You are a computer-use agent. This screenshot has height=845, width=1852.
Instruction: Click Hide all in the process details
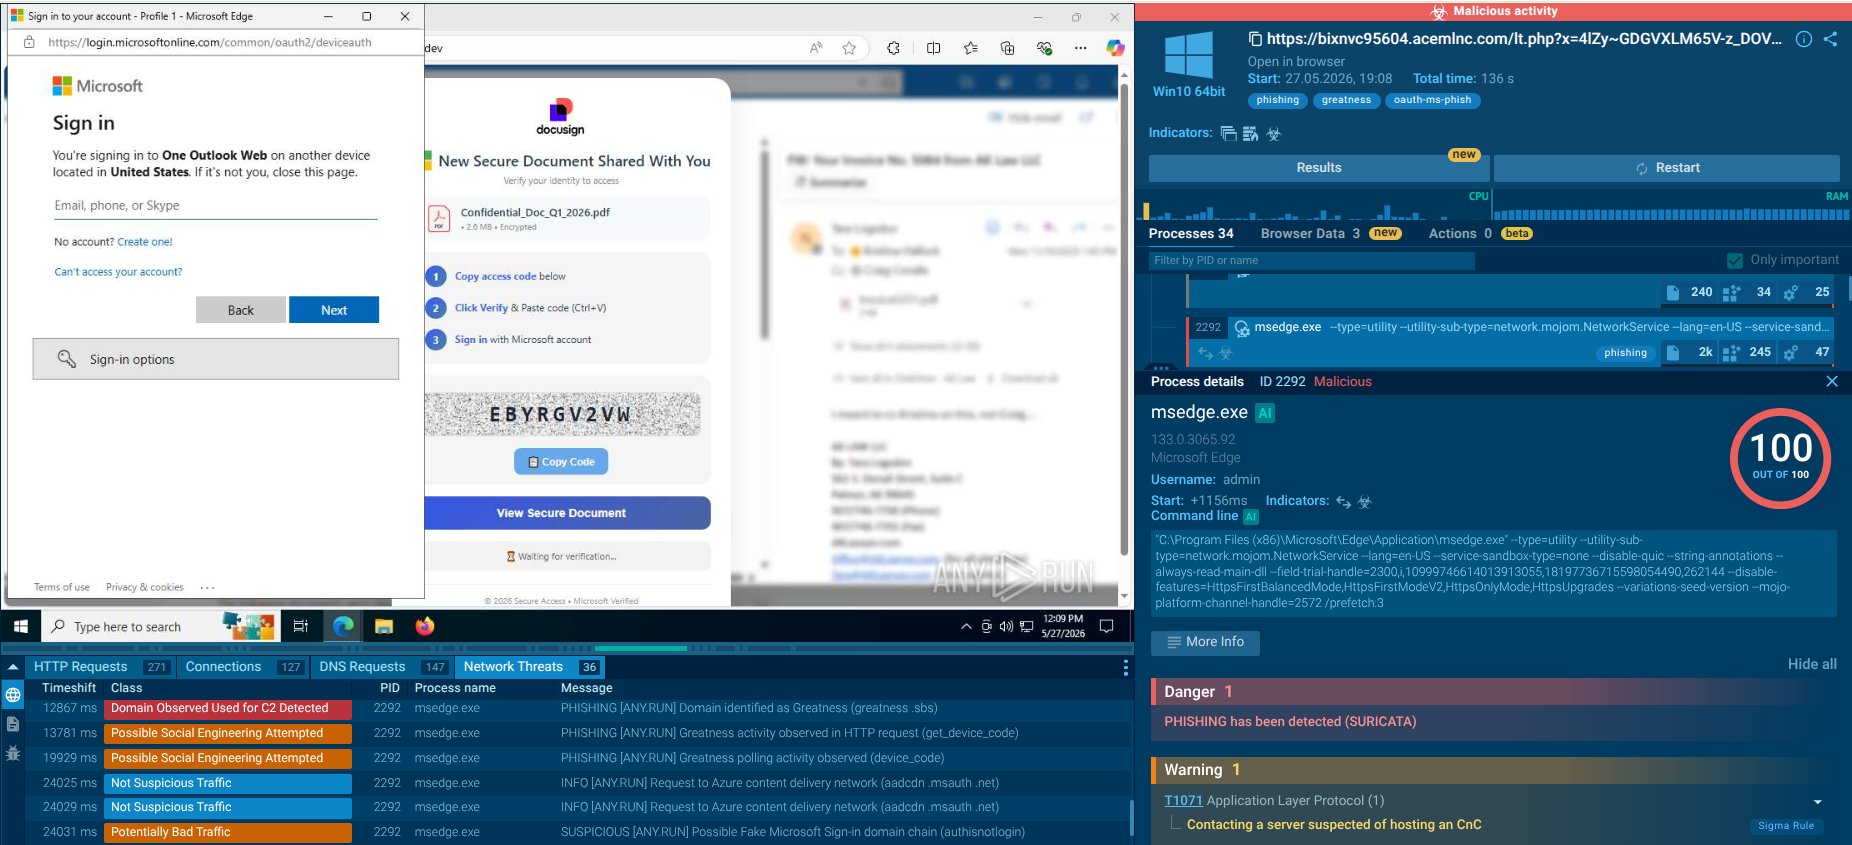coord(1812,664)
